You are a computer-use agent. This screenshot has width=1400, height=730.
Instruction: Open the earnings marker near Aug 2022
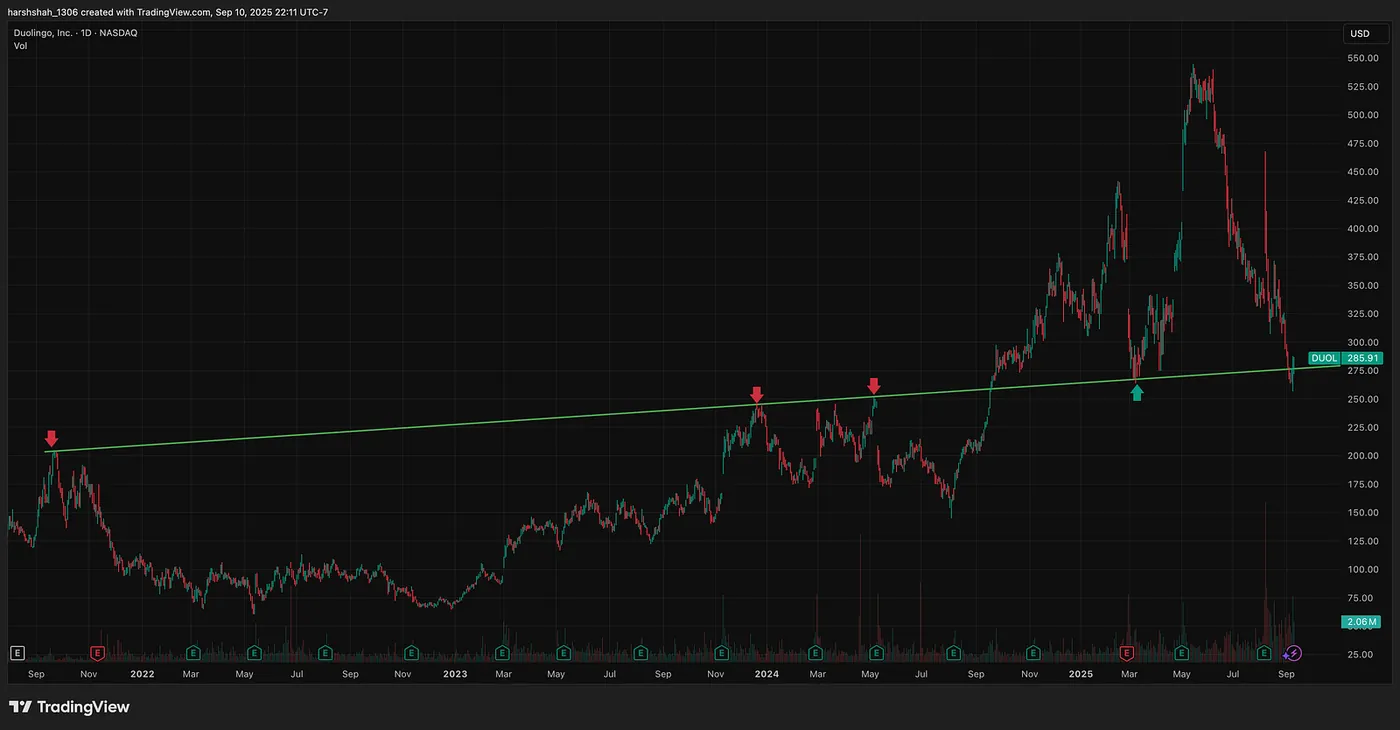tap(324, 653)
